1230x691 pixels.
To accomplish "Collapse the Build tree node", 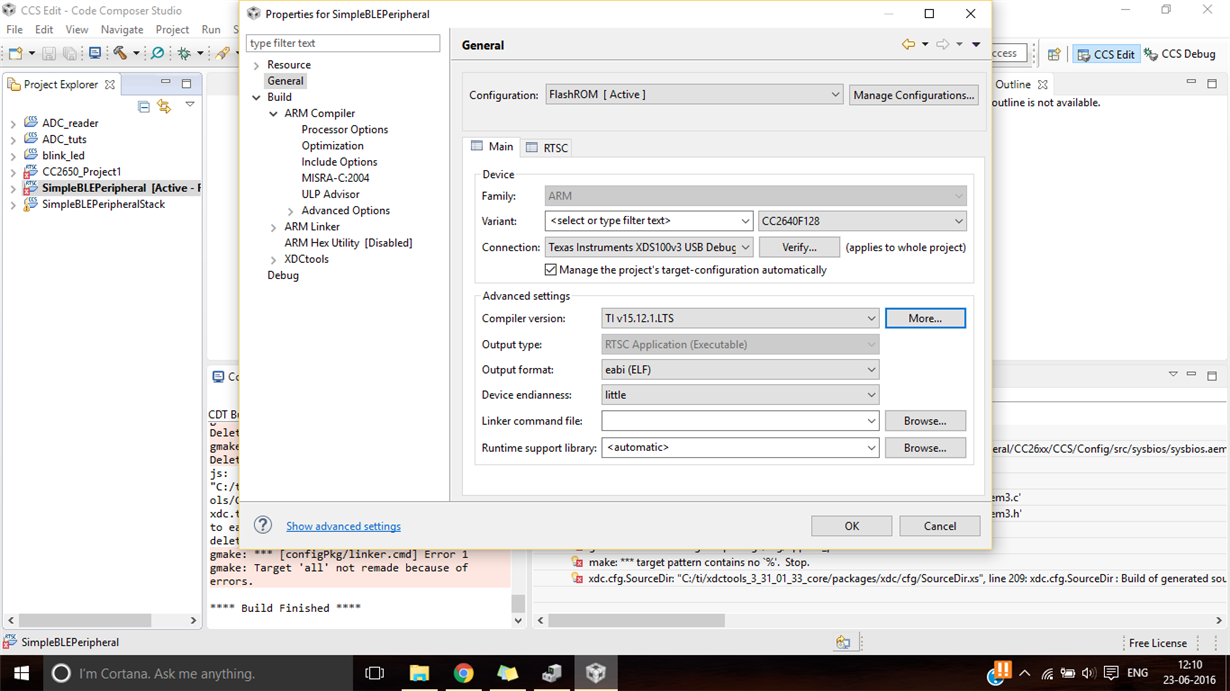I will [256, 97].
